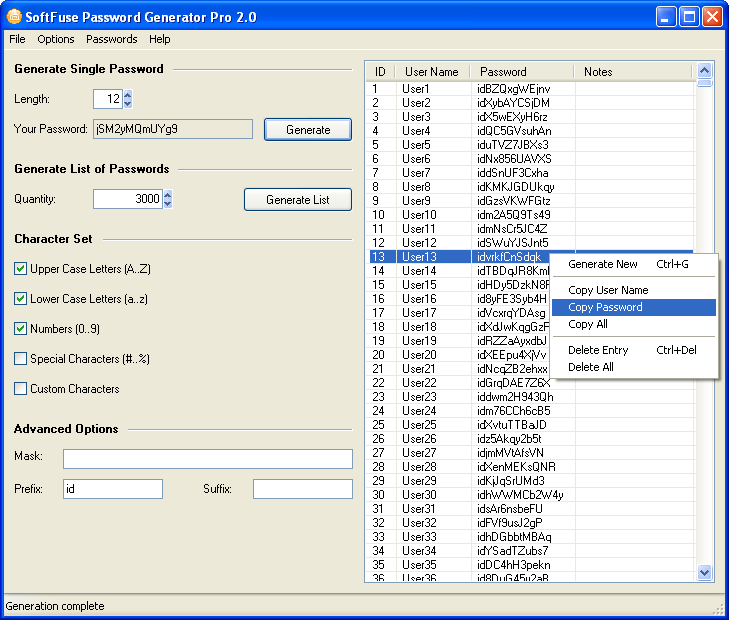Click the Generate button
Viewport: 729px width, 620px height.
308,129
